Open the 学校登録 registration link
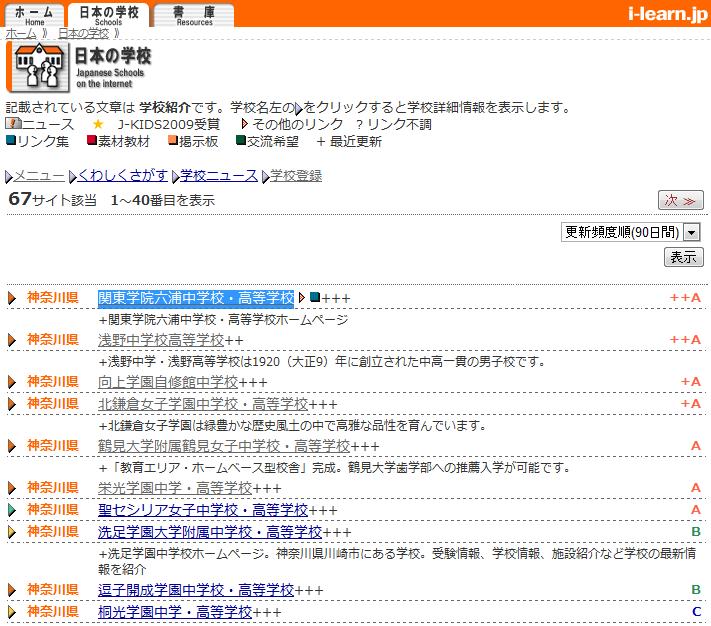 pos(296,176)
